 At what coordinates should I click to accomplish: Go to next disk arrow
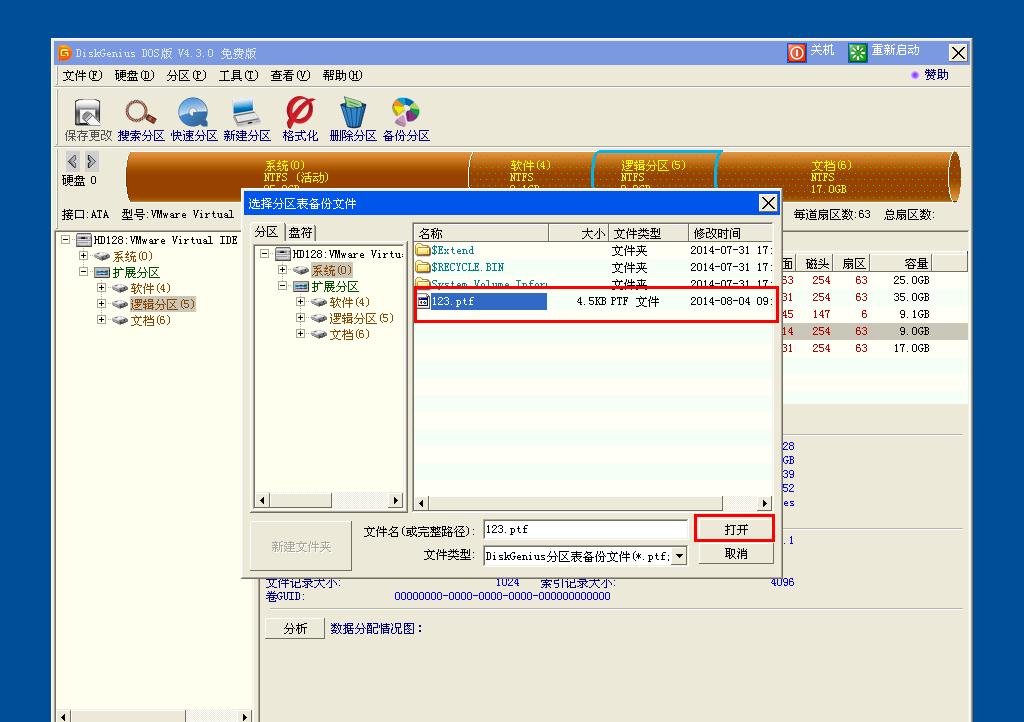click(x=91, y=161)
